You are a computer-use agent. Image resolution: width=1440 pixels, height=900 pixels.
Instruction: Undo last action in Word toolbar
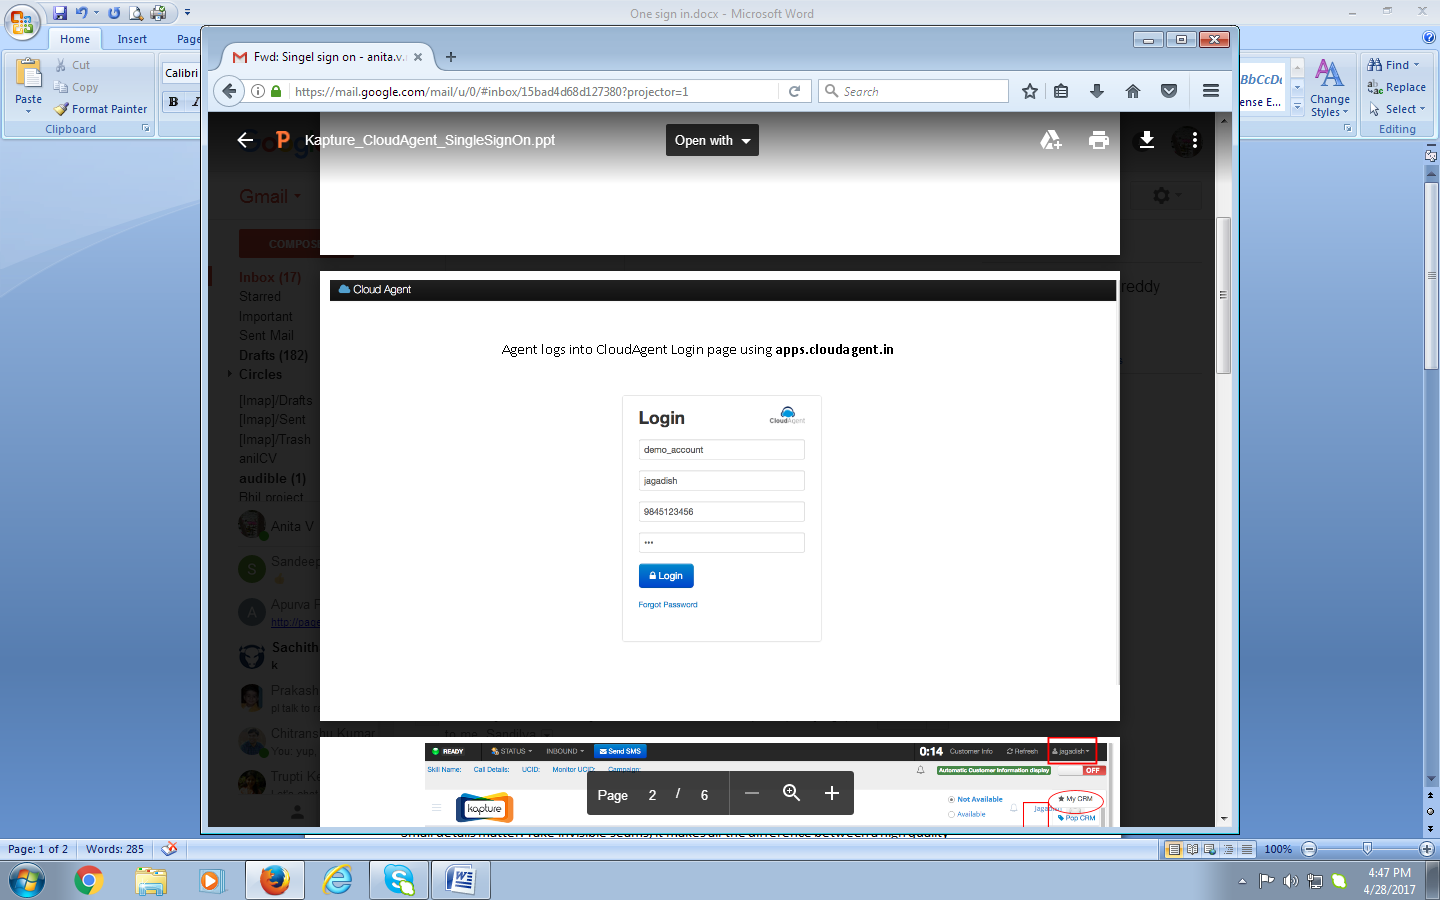click(81, 13)
